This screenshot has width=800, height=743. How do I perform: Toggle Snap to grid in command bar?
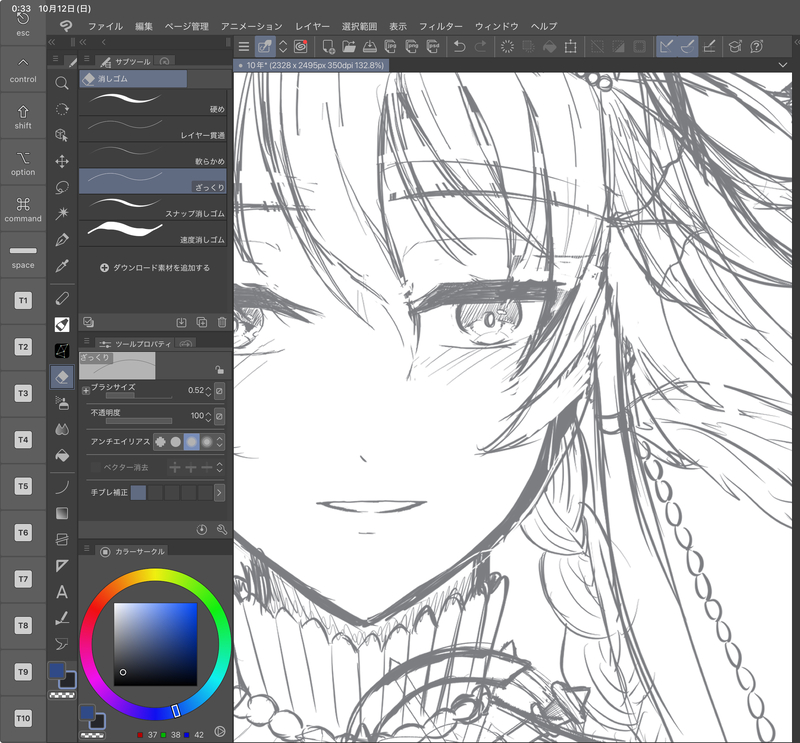pyautogui.click(x=709, y=47)
